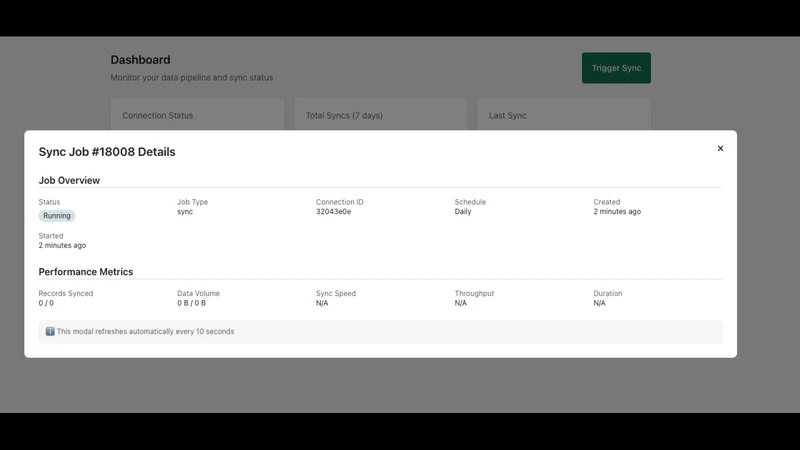
Task: Close the Sync Job #18008 Details modal
Action: tap(720, 148)
